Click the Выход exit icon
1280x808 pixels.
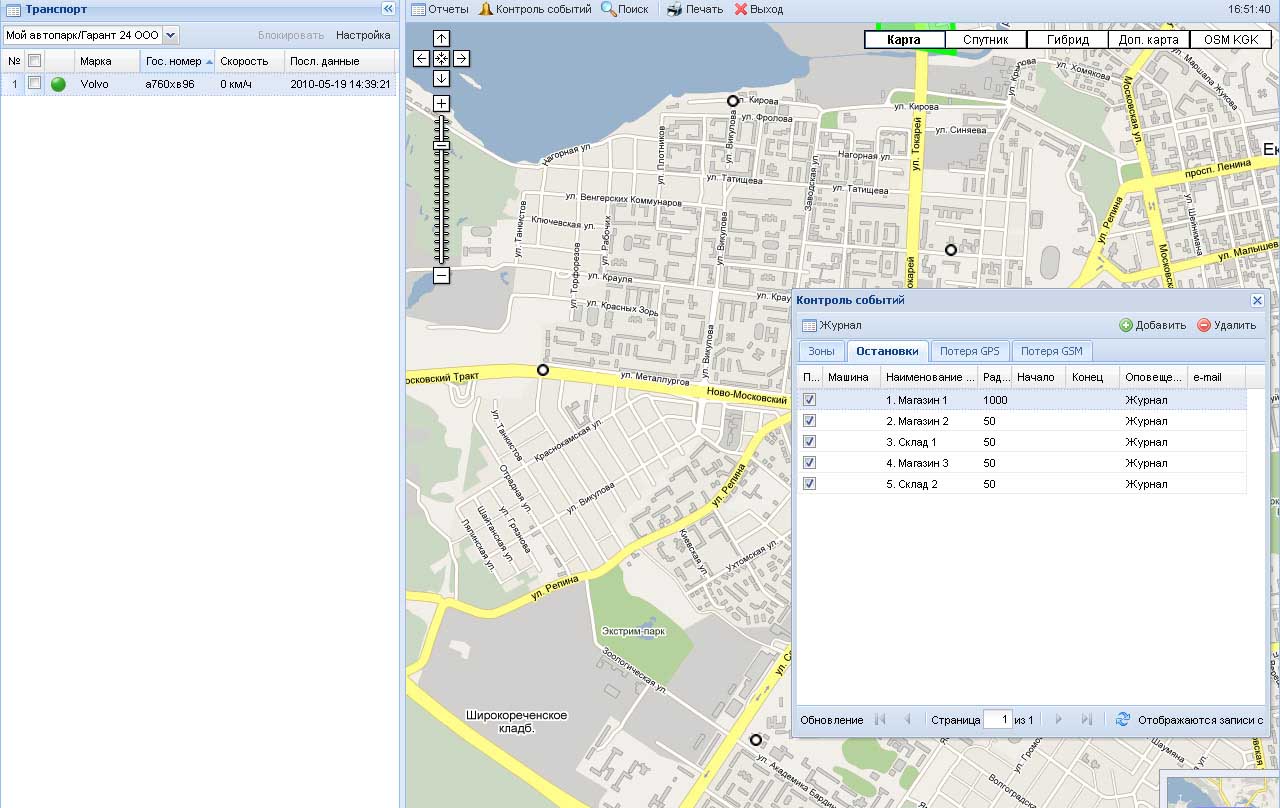(741, 9)
